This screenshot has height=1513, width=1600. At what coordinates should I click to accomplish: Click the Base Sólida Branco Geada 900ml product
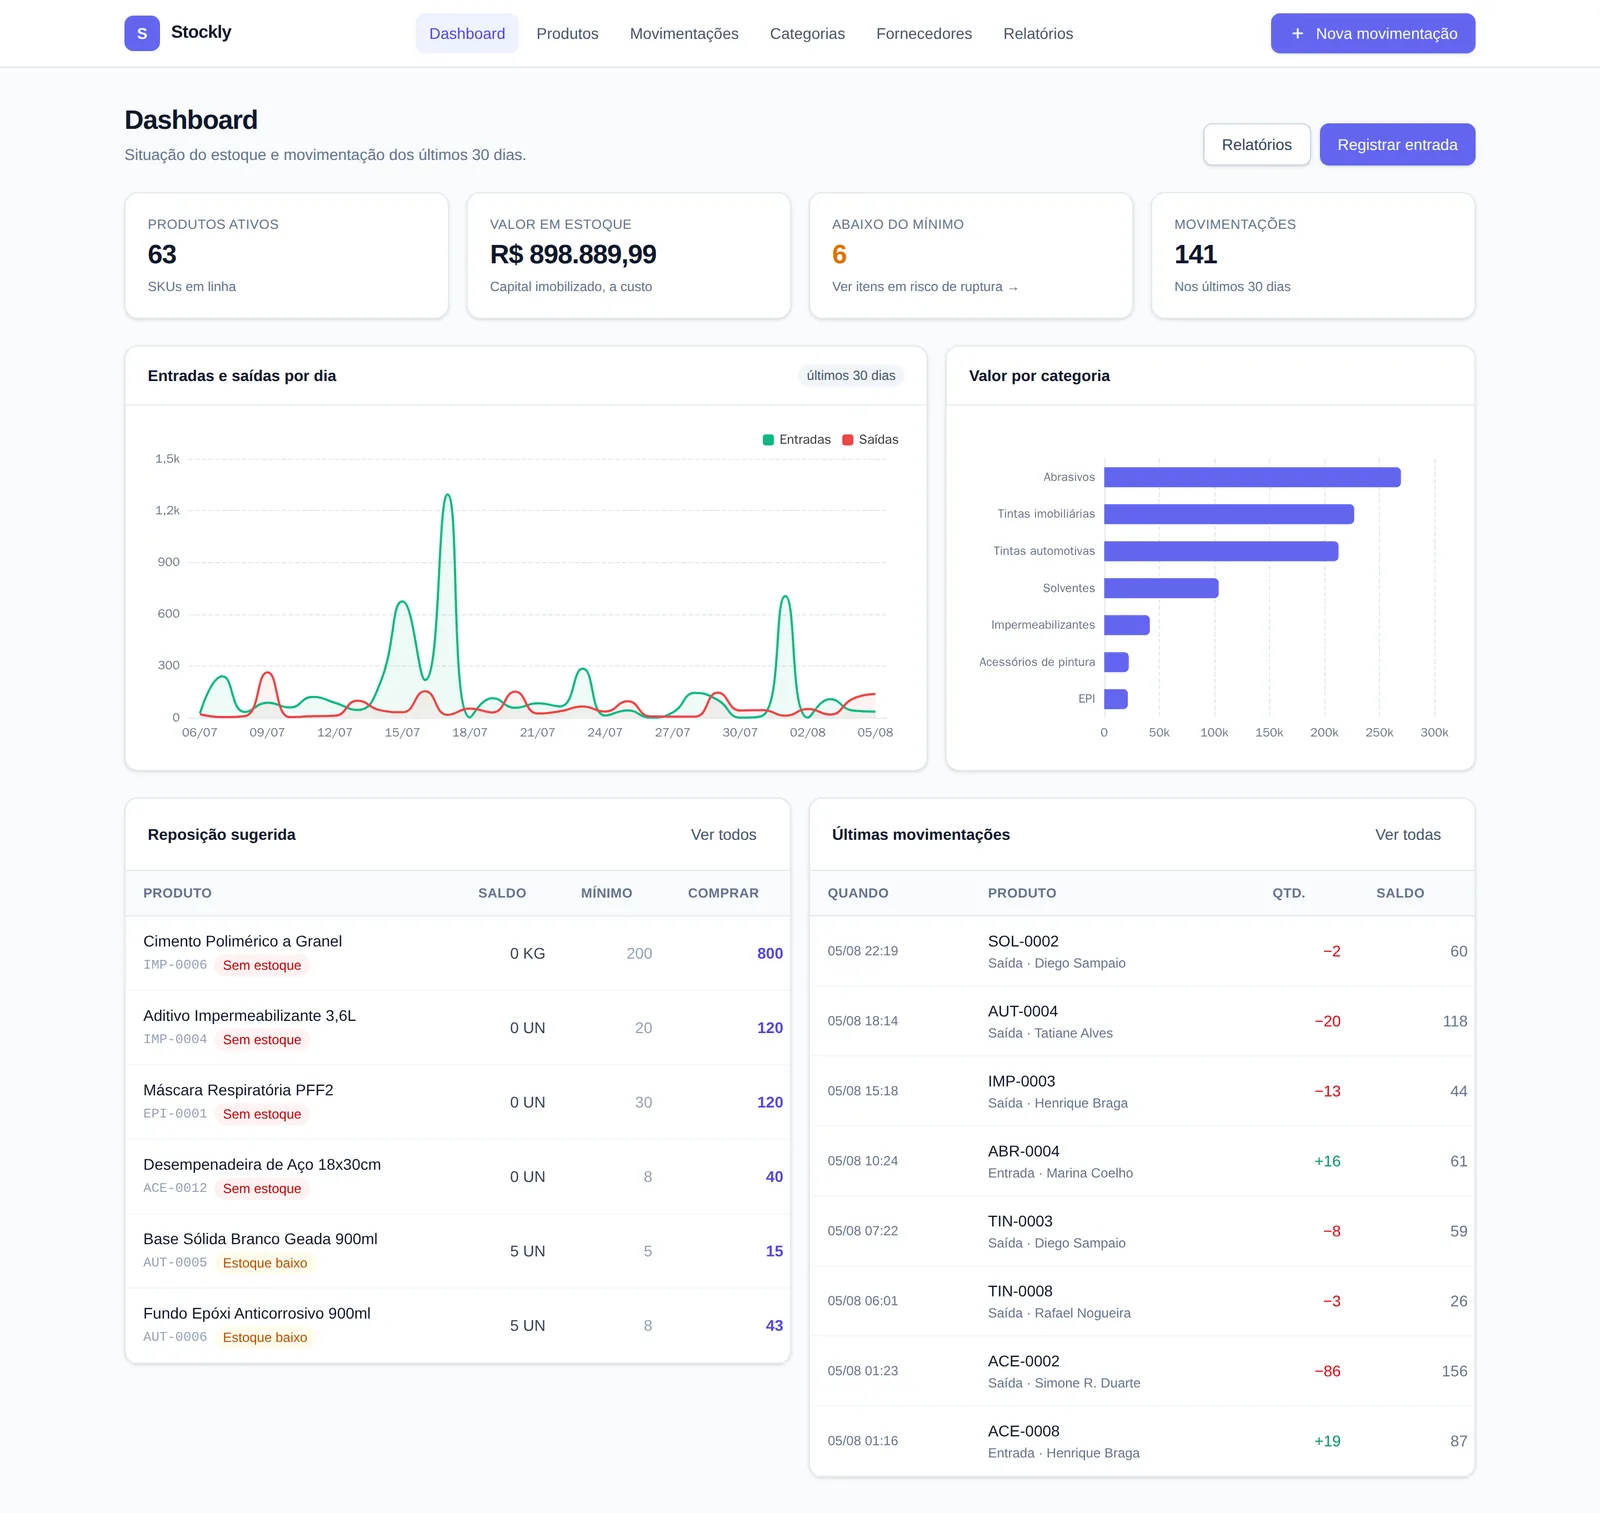click(x=260, y=1239)
